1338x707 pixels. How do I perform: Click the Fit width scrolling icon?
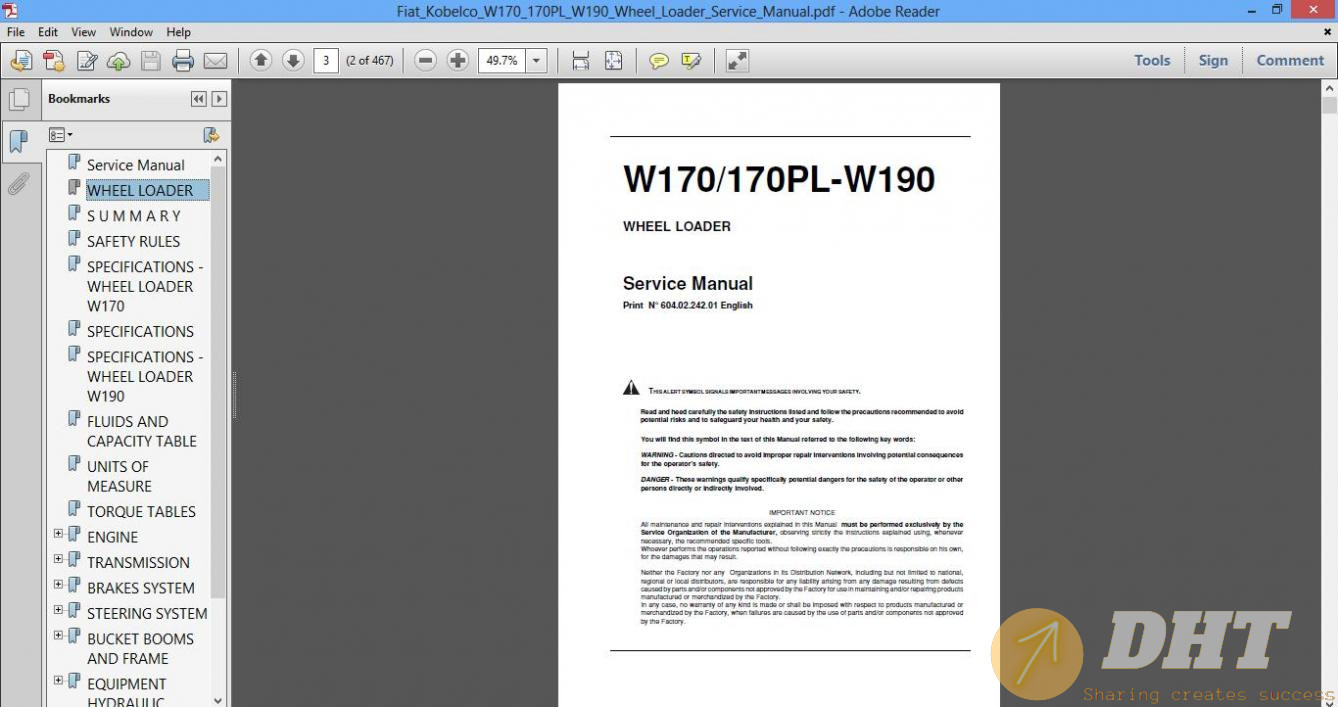coord(581,61)
